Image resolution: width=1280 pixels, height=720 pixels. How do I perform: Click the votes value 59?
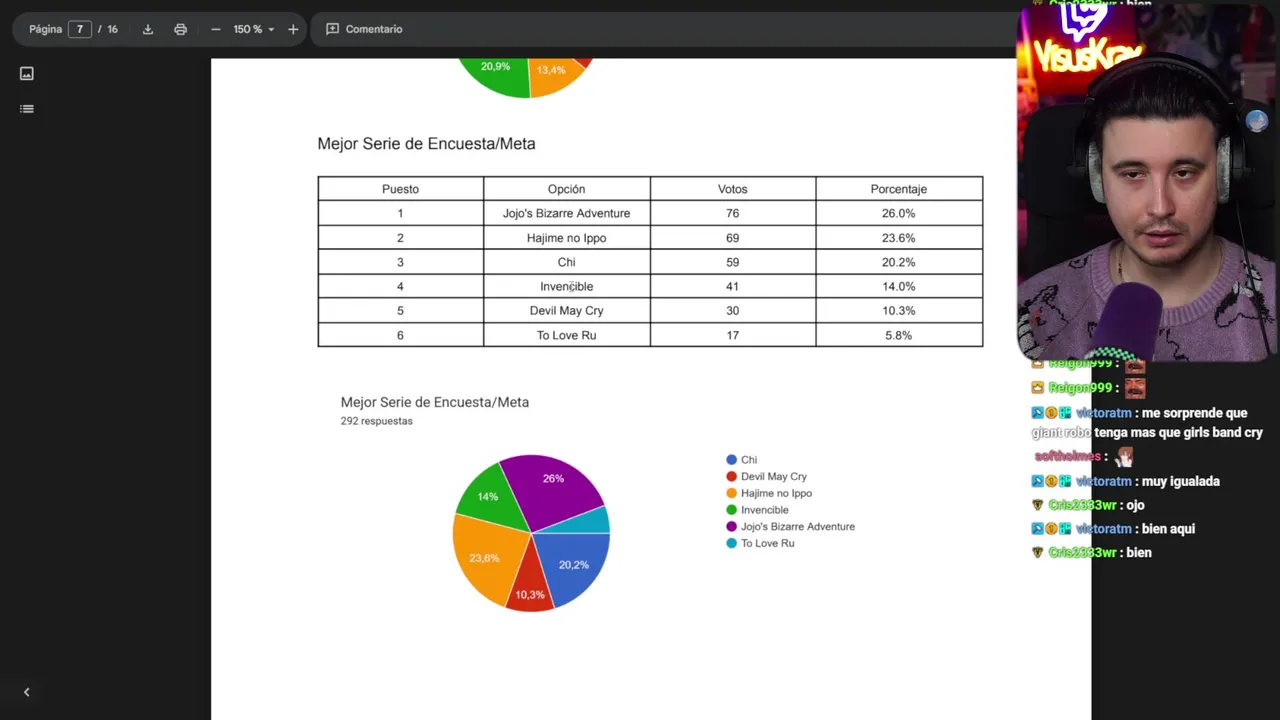732,262
